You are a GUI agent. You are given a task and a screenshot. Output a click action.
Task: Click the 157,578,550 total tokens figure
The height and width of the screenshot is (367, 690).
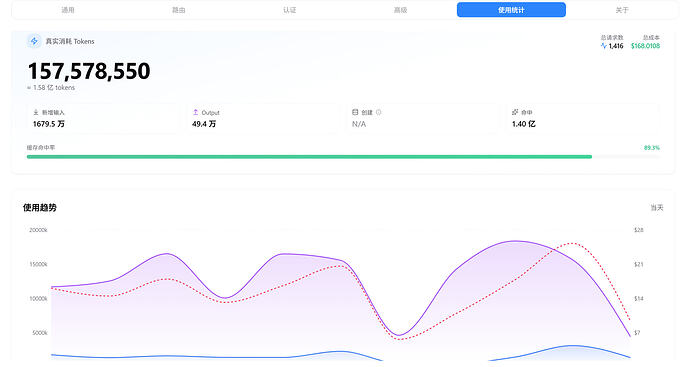(89, 71)
